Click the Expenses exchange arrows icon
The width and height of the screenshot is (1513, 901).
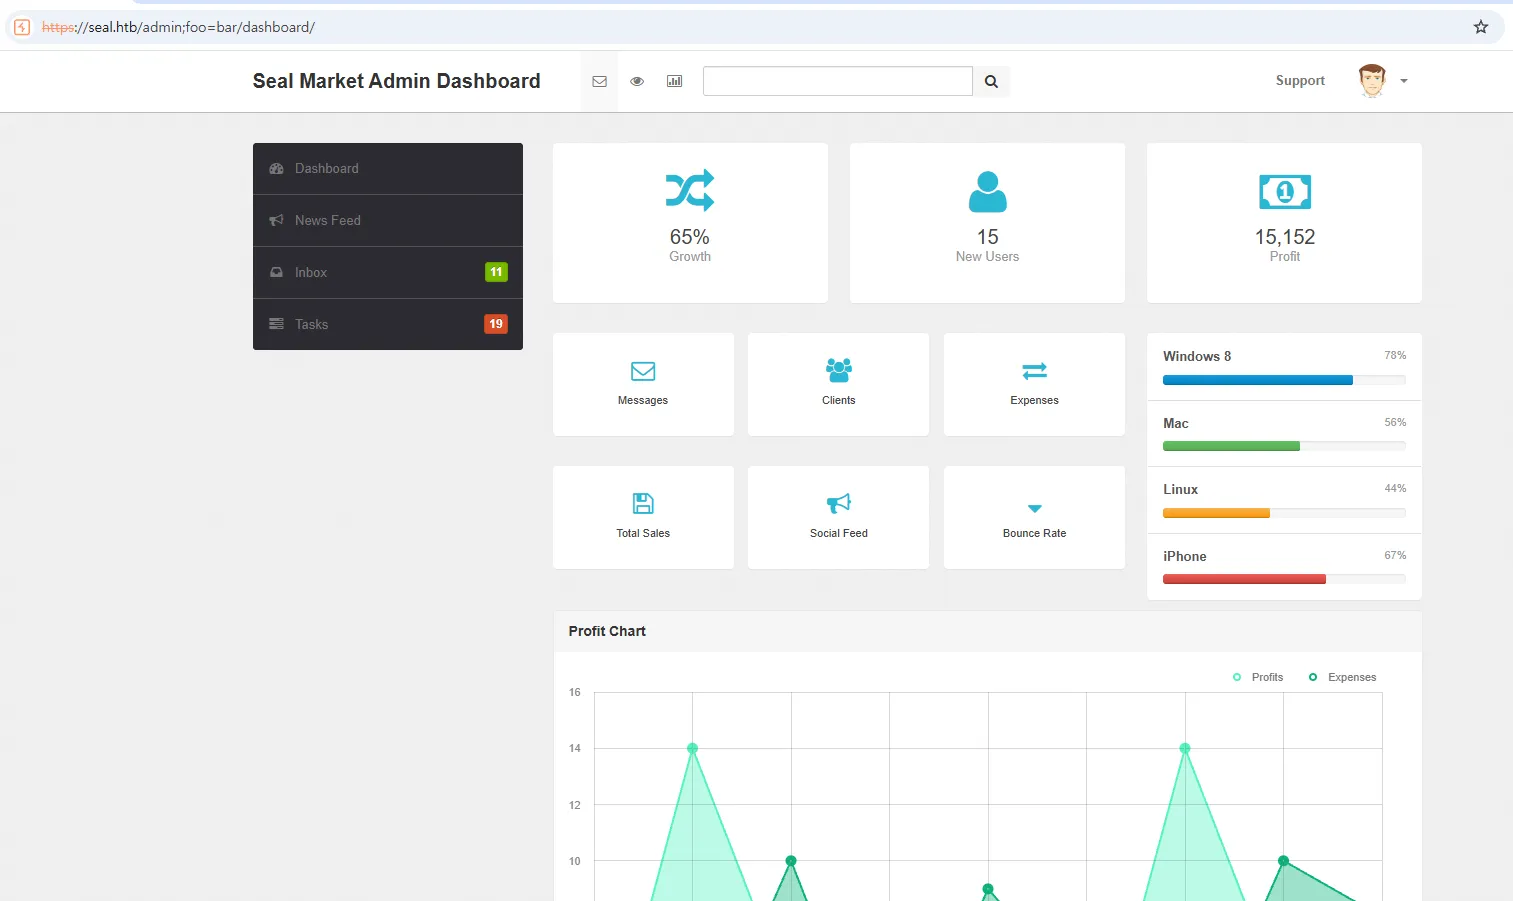(x=1035, y=371)
